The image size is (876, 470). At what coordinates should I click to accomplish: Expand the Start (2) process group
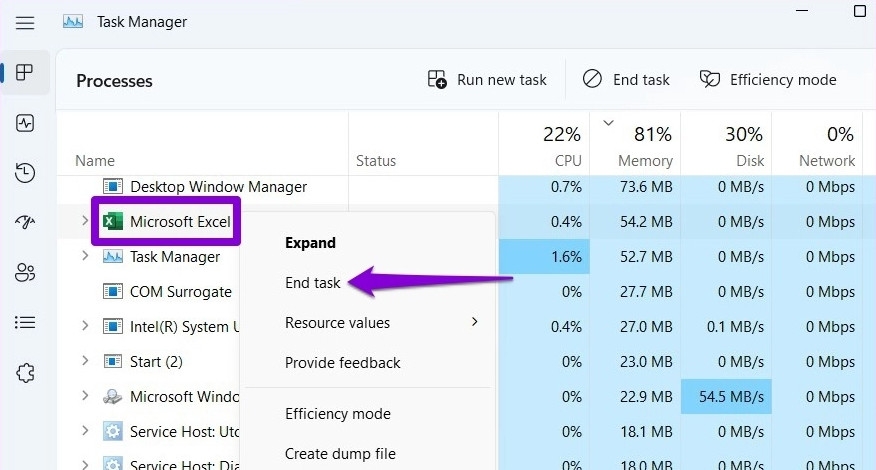(85, 361)
